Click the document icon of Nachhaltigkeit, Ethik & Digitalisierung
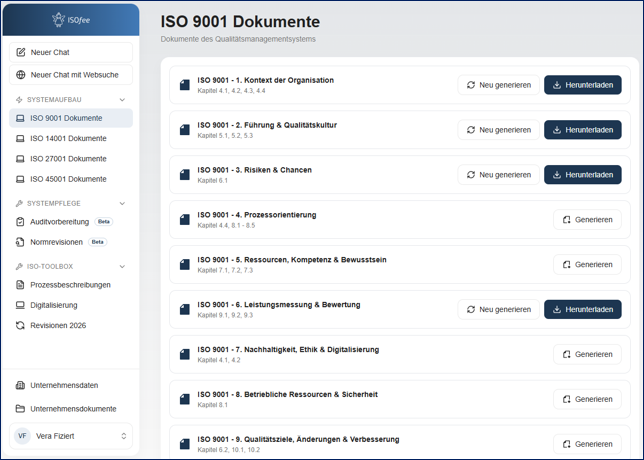Screen dimensions: 644x460 [185, 354]
